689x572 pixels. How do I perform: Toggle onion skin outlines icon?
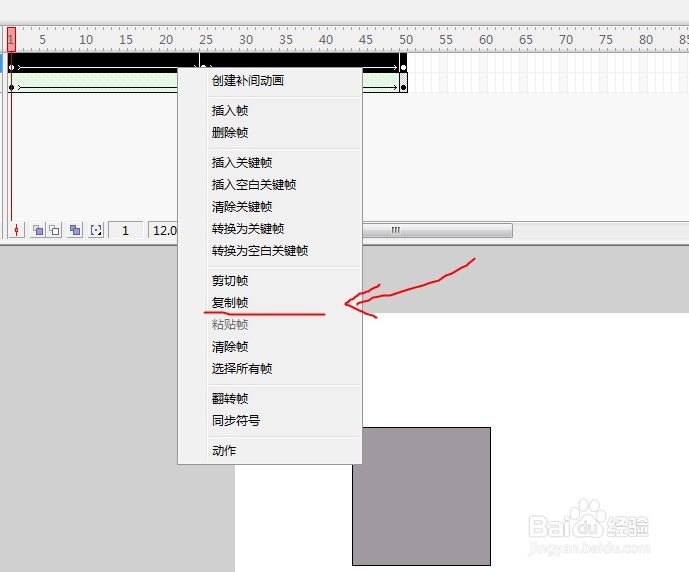(x=54, y=230)
